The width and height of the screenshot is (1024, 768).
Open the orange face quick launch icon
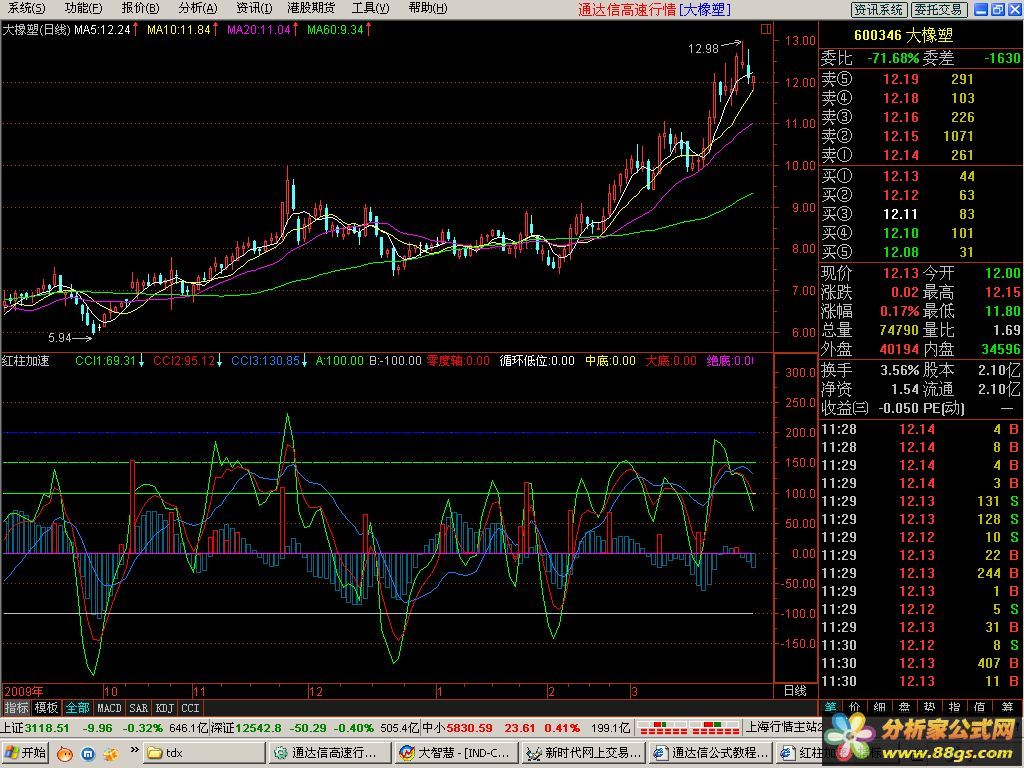(x=65, y=754)
